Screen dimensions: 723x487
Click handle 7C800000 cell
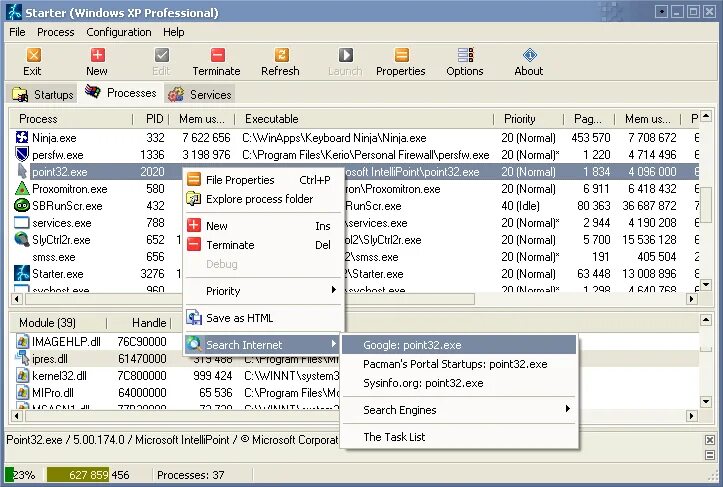pos(142,376)
